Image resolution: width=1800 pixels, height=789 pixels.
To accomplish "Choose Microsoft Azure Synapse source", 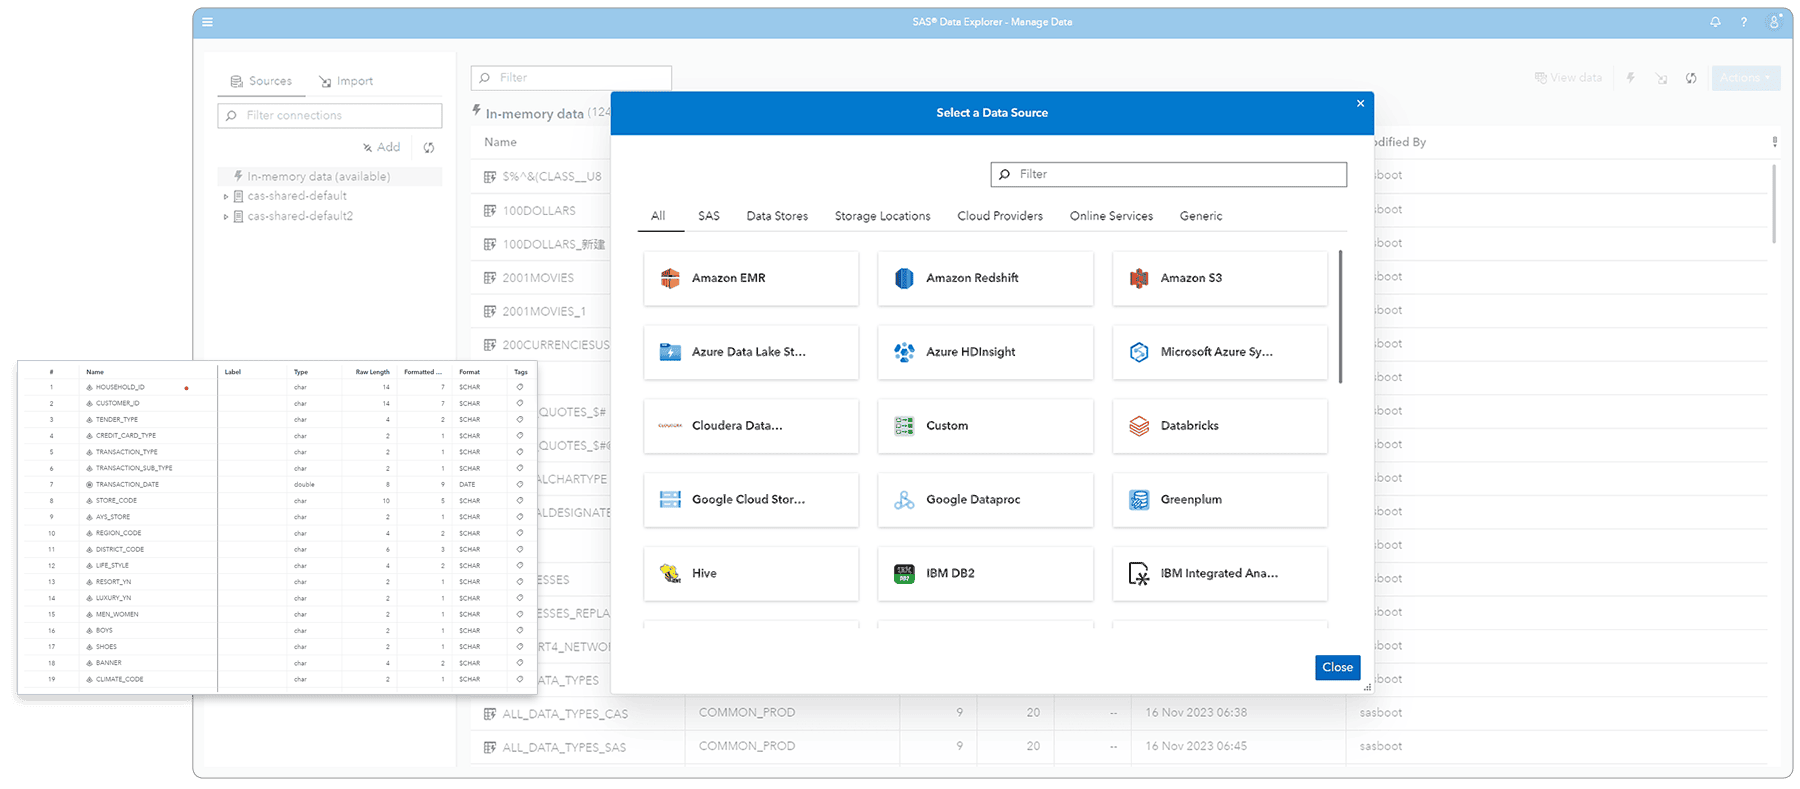I will point(1220,352).
